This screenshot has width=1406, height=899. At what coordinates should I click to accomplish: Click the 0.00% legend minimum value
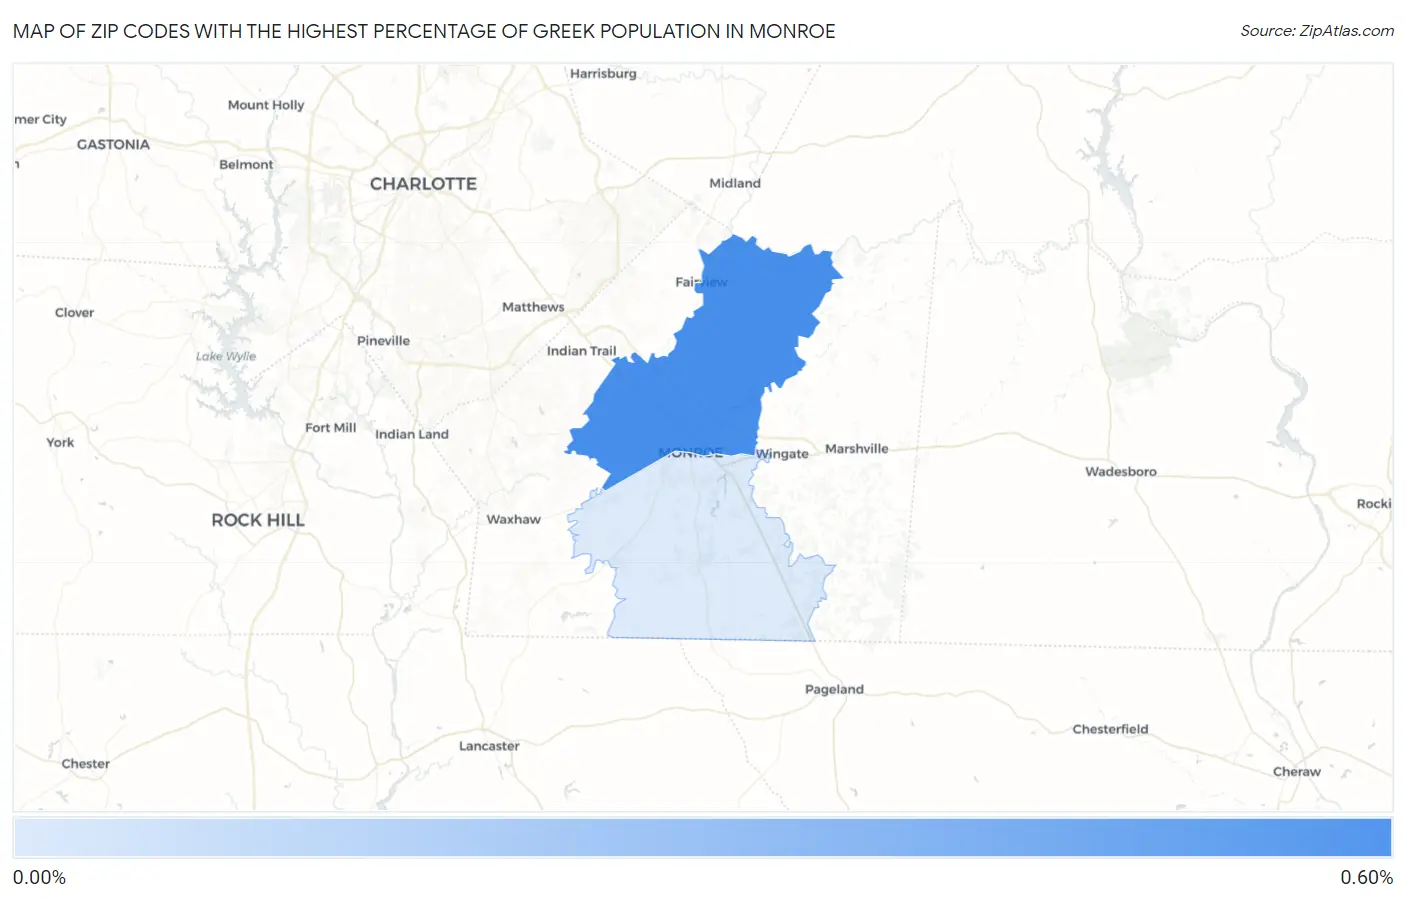coord(39,877)
